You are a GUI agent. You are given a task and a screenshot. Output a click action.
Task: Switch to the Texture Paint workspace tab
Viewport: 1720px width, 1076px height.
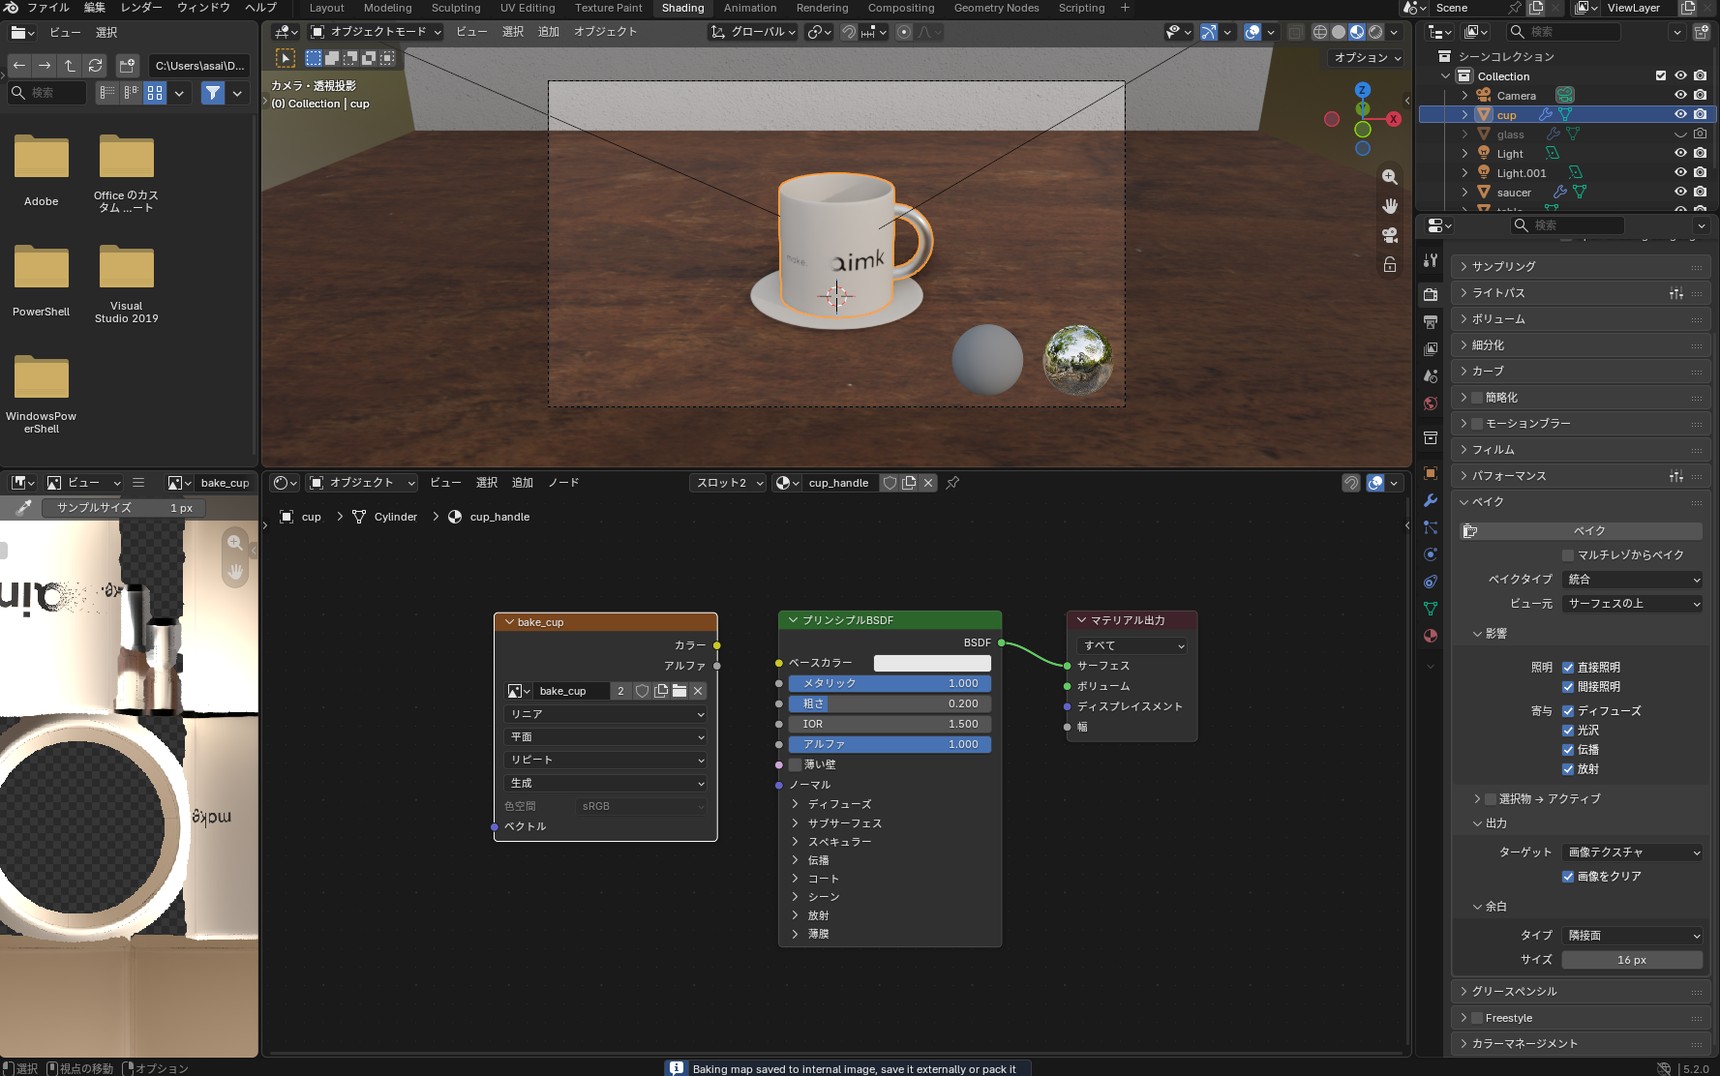point(608,8)
